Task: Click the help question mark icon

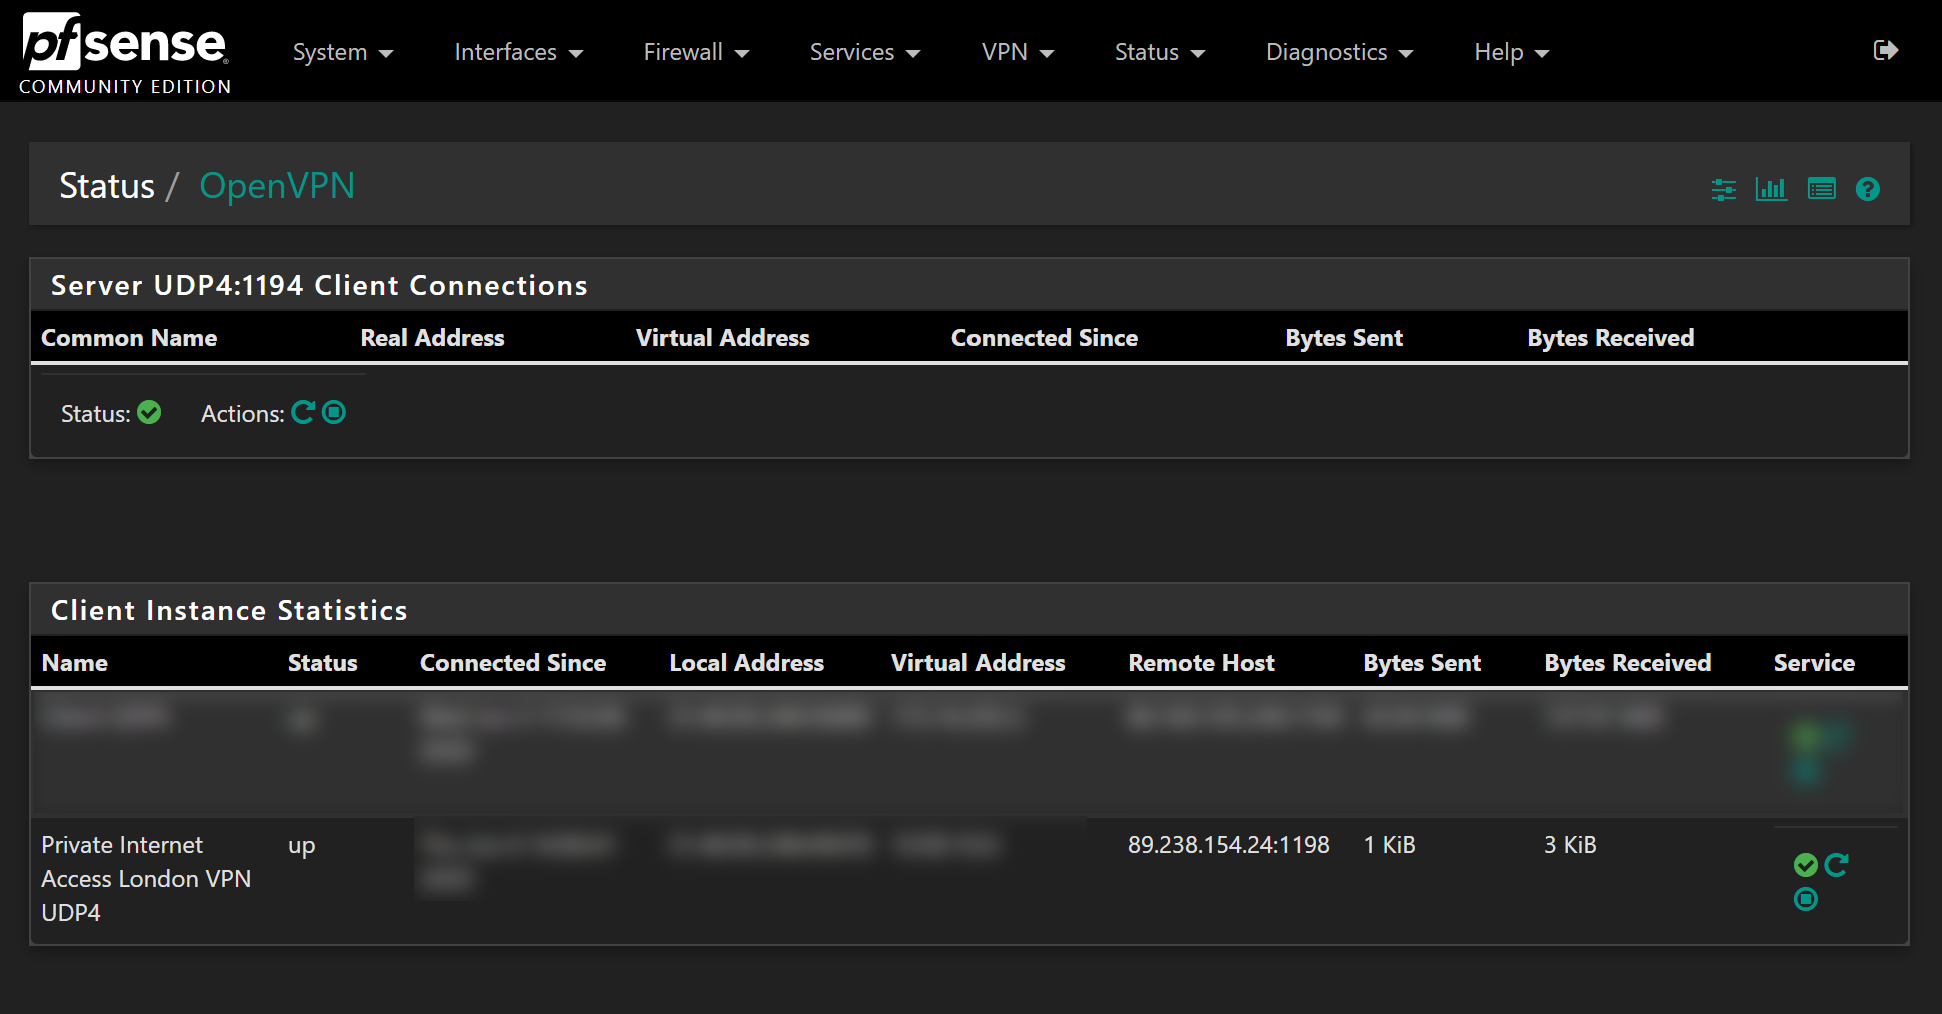Action: pyautogui.click(x=1867, y=189)
